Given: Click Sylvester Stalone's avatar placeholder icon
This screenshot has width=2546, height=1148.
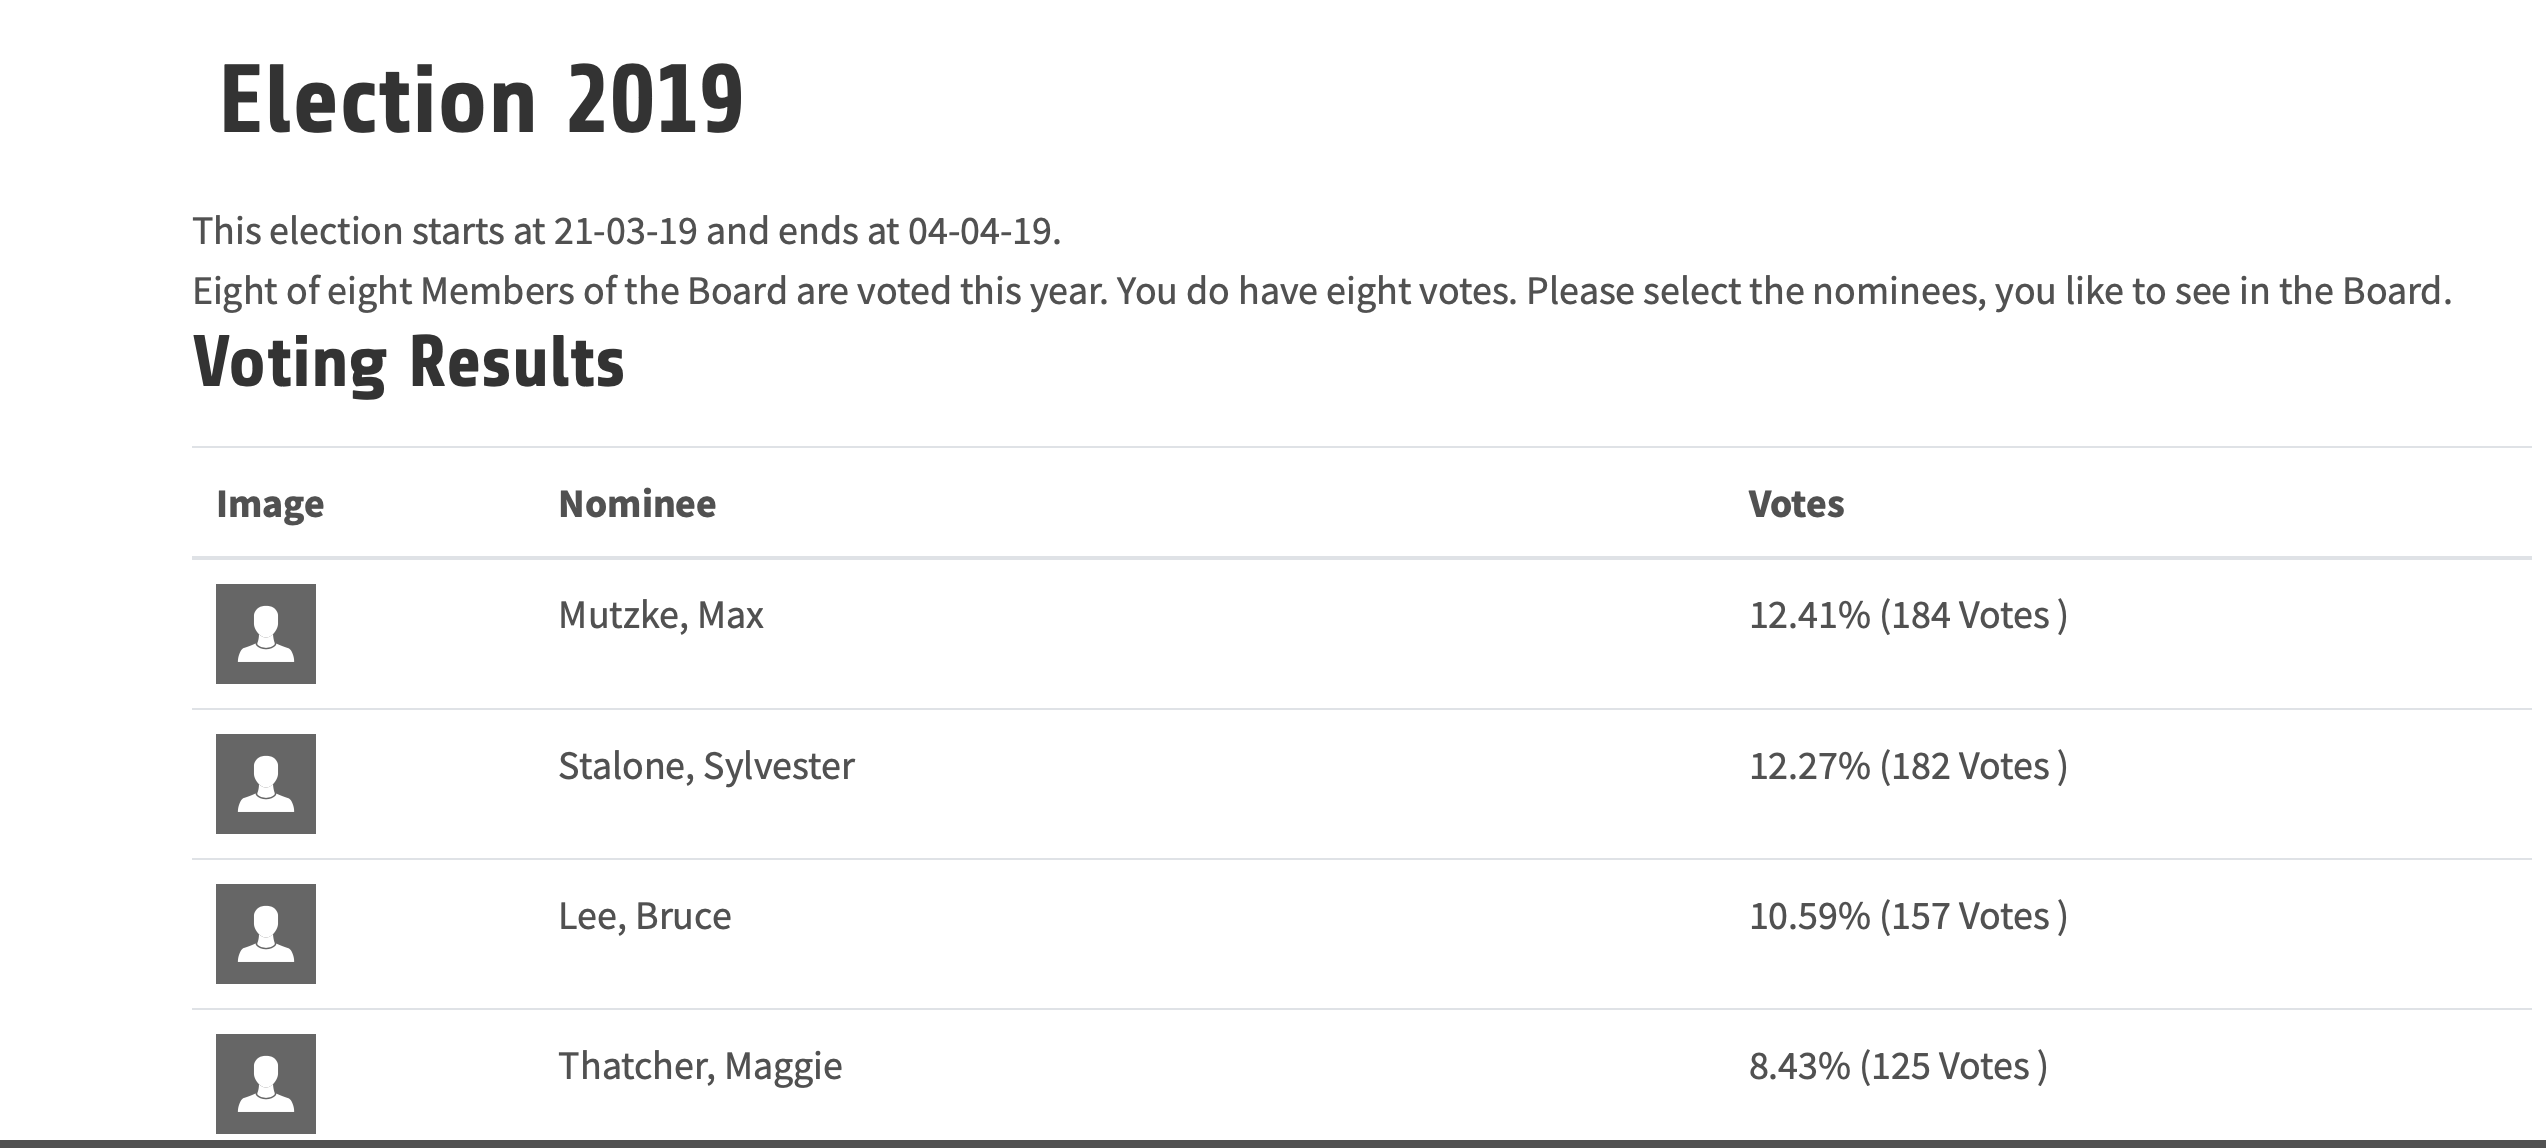Looking at the screenshot, I should click(x=266, y=784).
